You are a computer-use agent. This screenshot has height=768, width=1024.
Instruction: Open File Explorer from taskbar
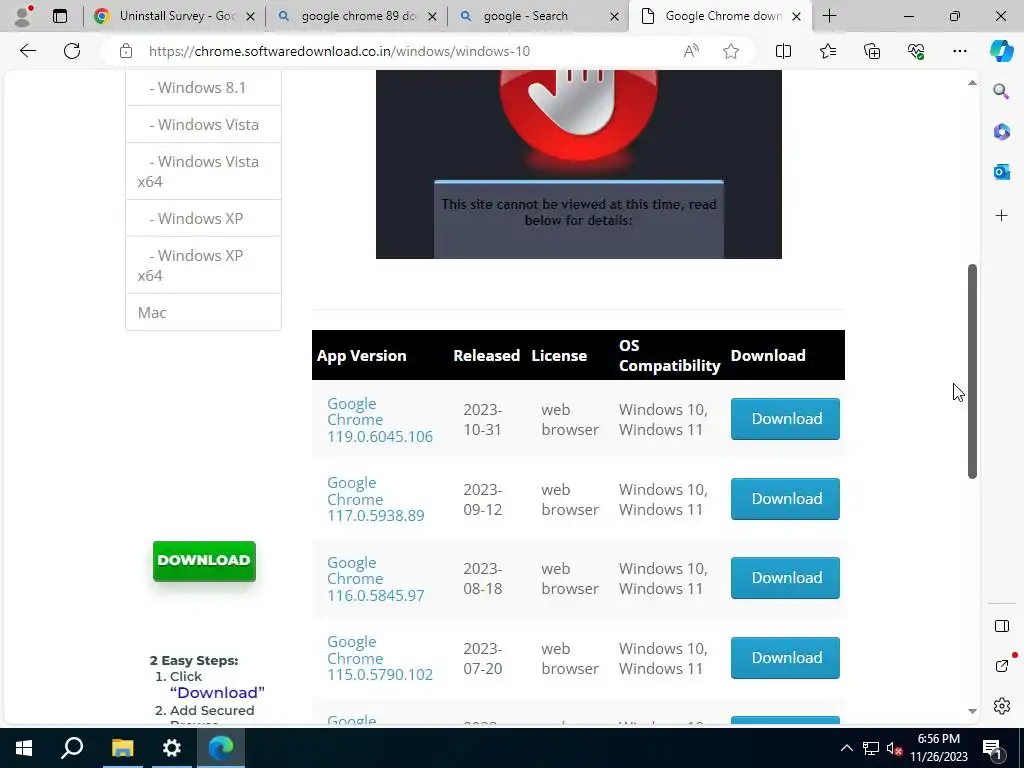click(122, 748)
